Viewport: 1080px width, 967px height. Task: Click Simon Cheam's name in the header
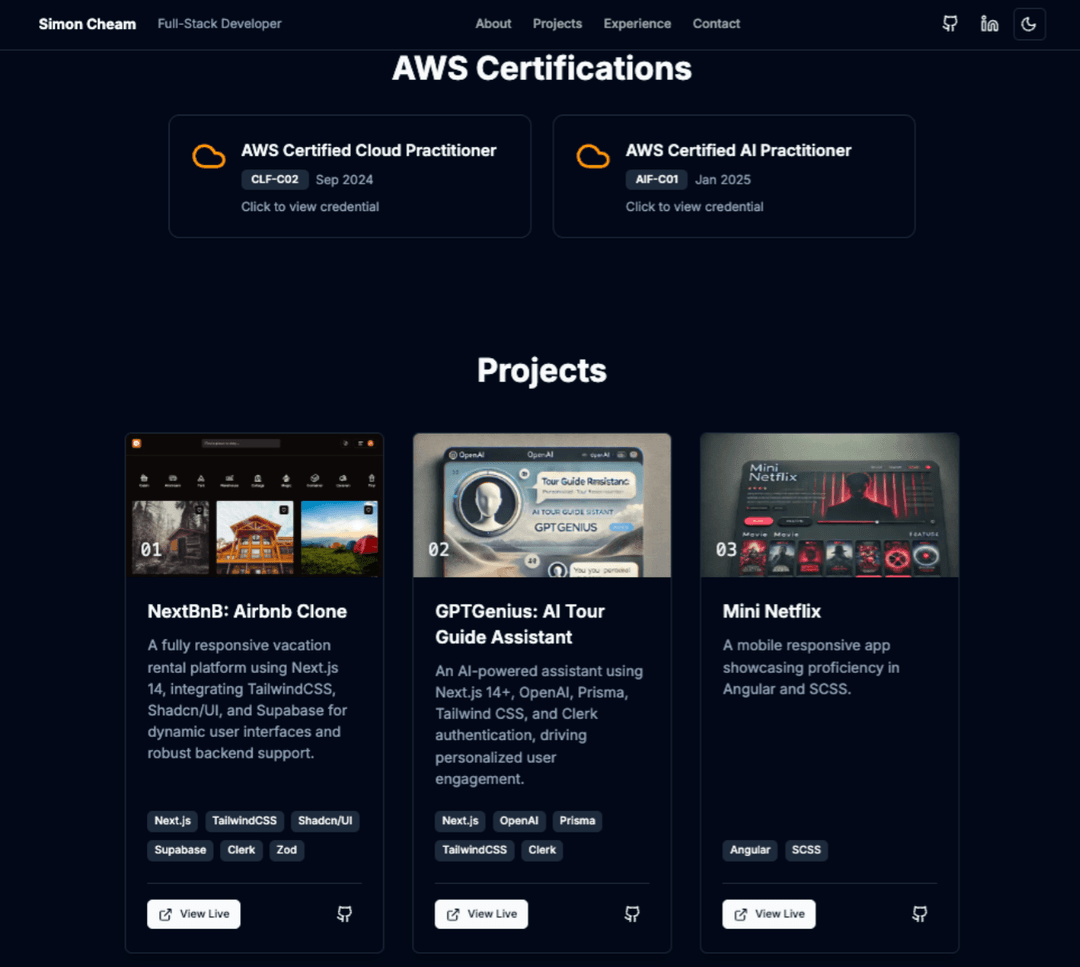(x=87, y=23)
